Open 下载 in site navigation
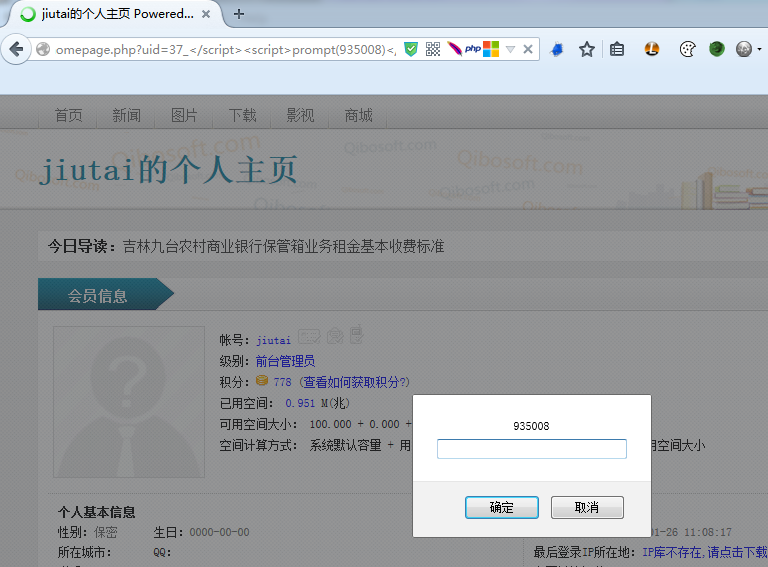Viewport: 768px width, 567px height. tap(242, 115)
